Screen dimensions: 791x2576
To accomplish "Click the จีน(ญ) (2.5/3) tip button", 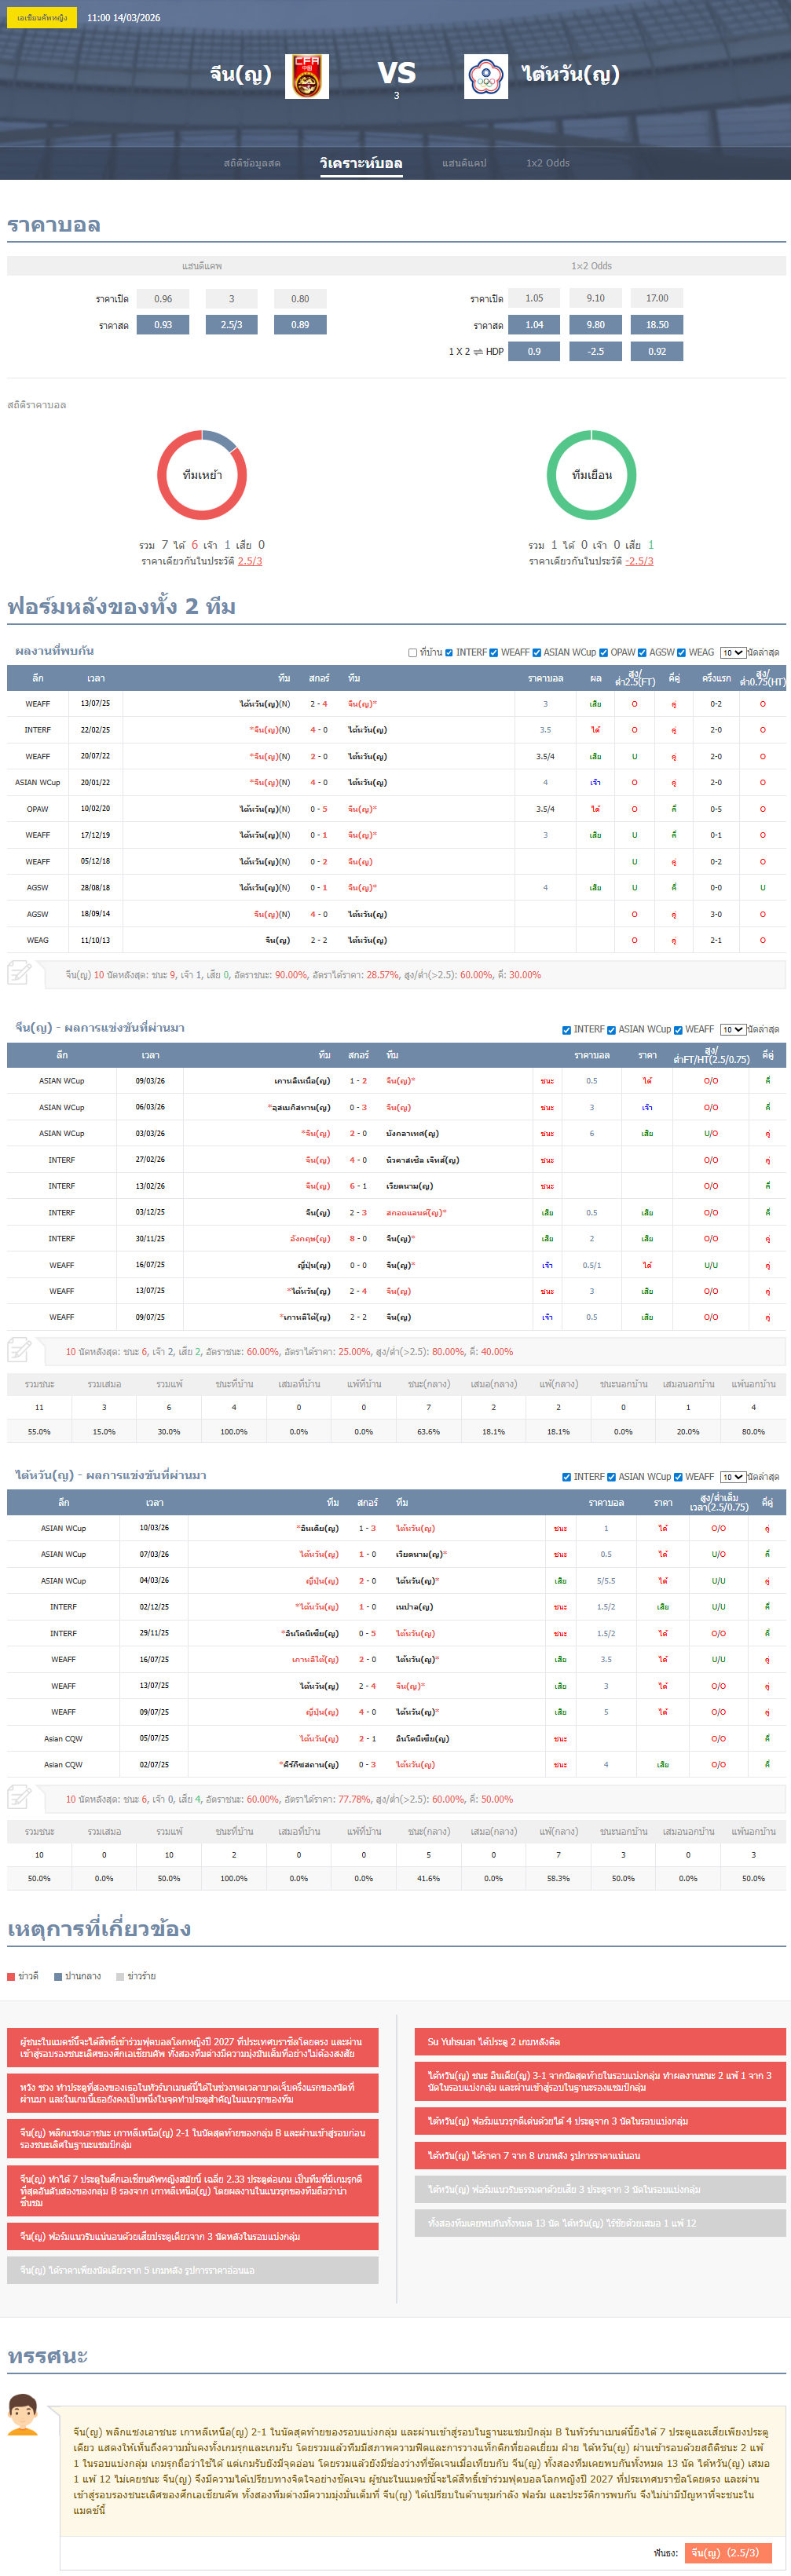I will point(724,2545).
